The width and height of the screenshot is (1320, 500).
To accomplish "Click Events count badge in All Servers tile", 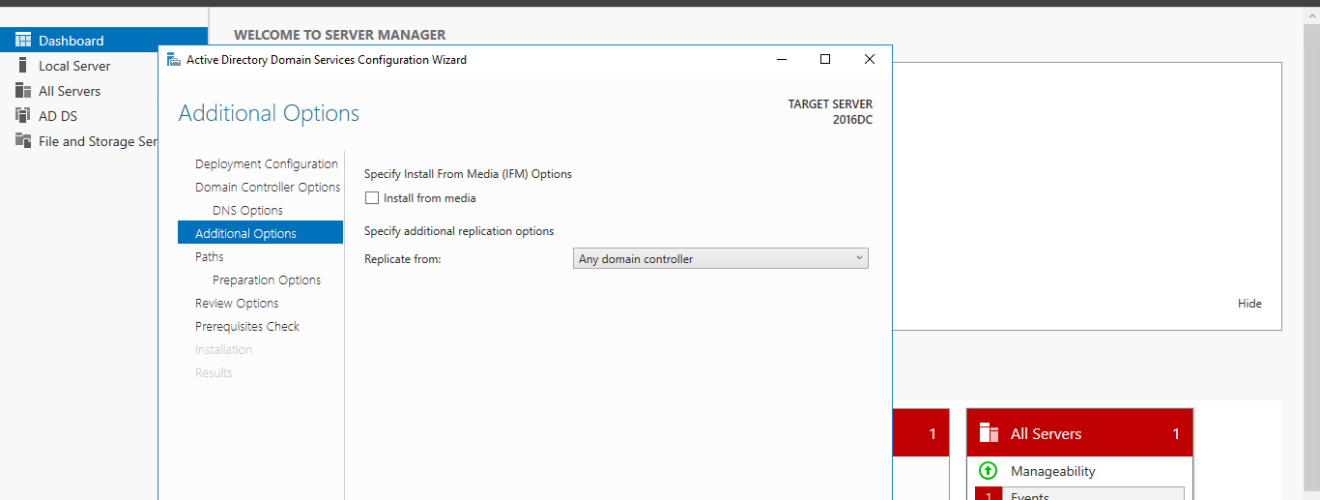I will 988,494.
